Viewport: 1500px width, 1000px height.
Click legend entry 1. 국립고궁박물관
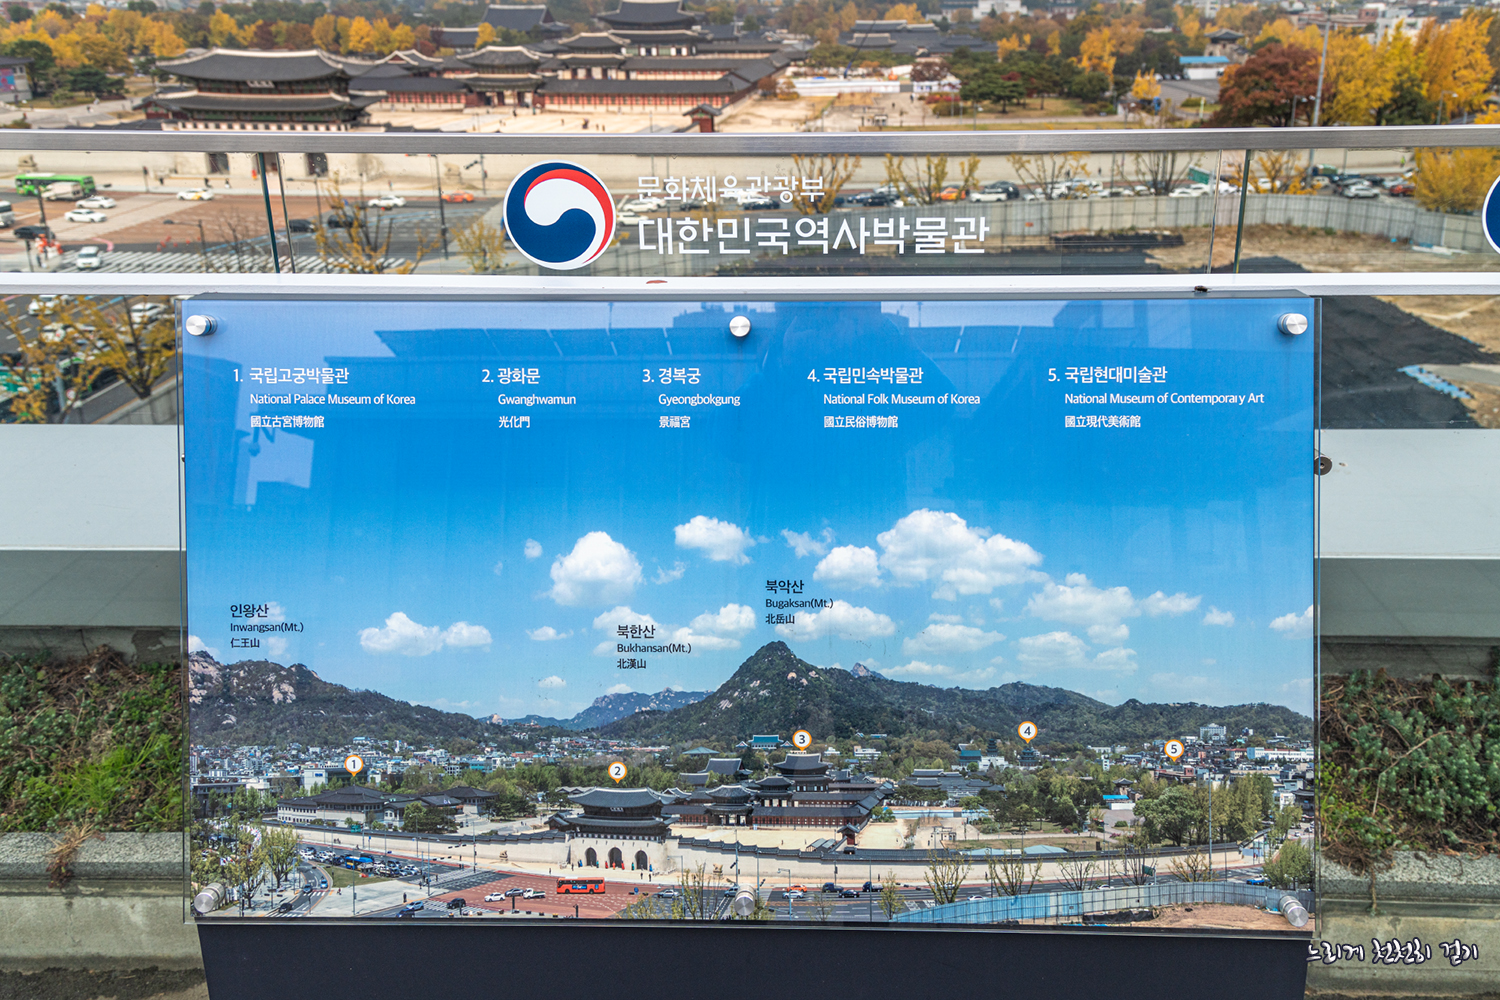pos(291,376)
